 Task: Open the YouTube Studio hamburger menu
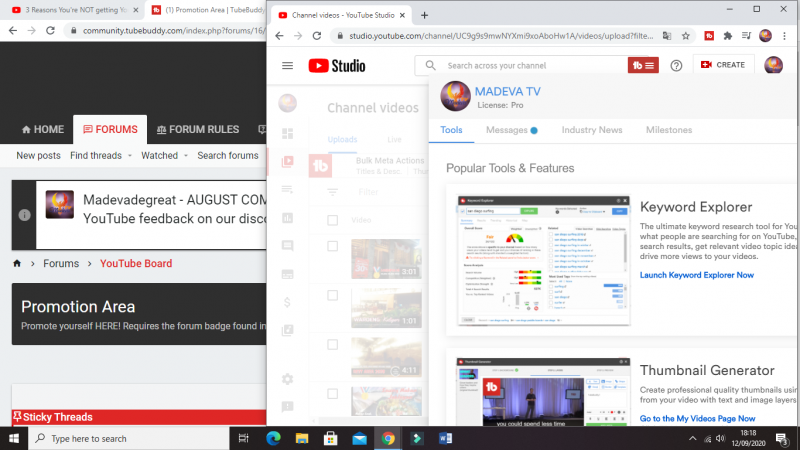coord(288,65)
